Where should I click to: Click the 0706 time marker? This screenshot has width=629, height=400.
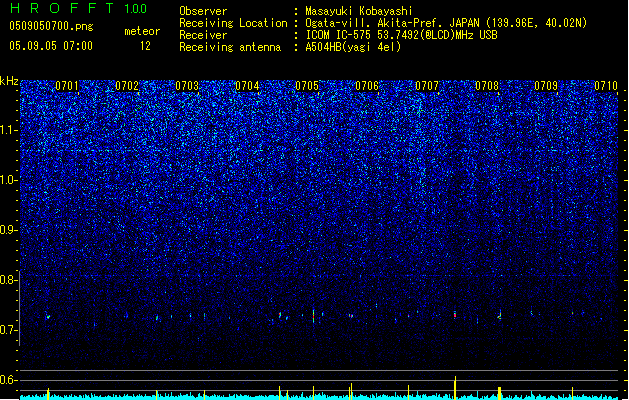coord(367,86)
